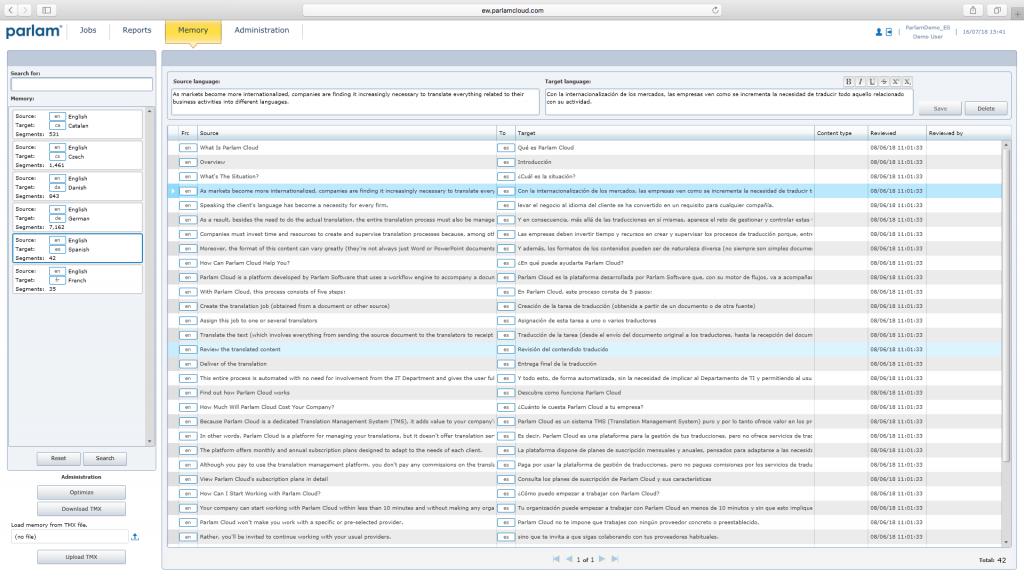1024x577 pixels.
Task: Underline the target language text
Action: pyautogui.click(x=872, y=82)
